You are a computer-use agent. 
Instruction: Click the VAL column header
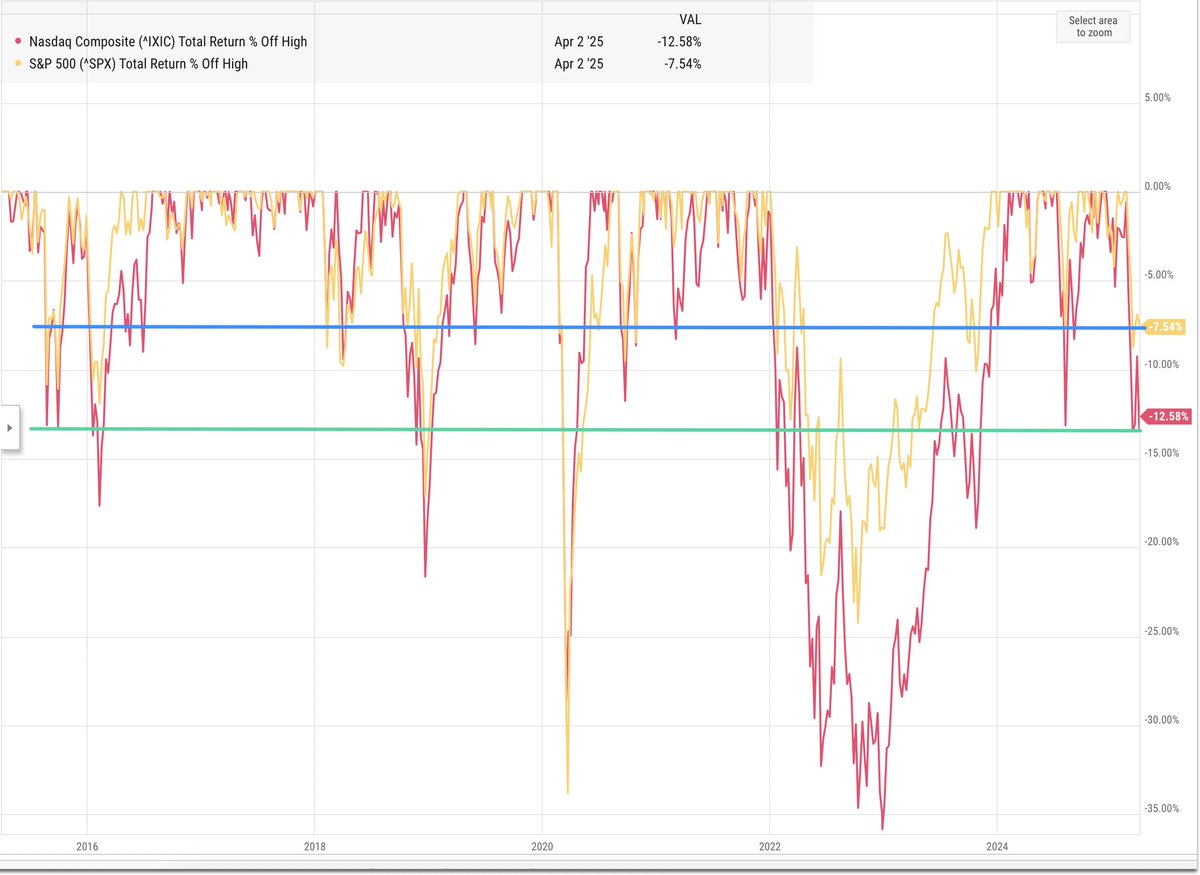tap(688, 18)
